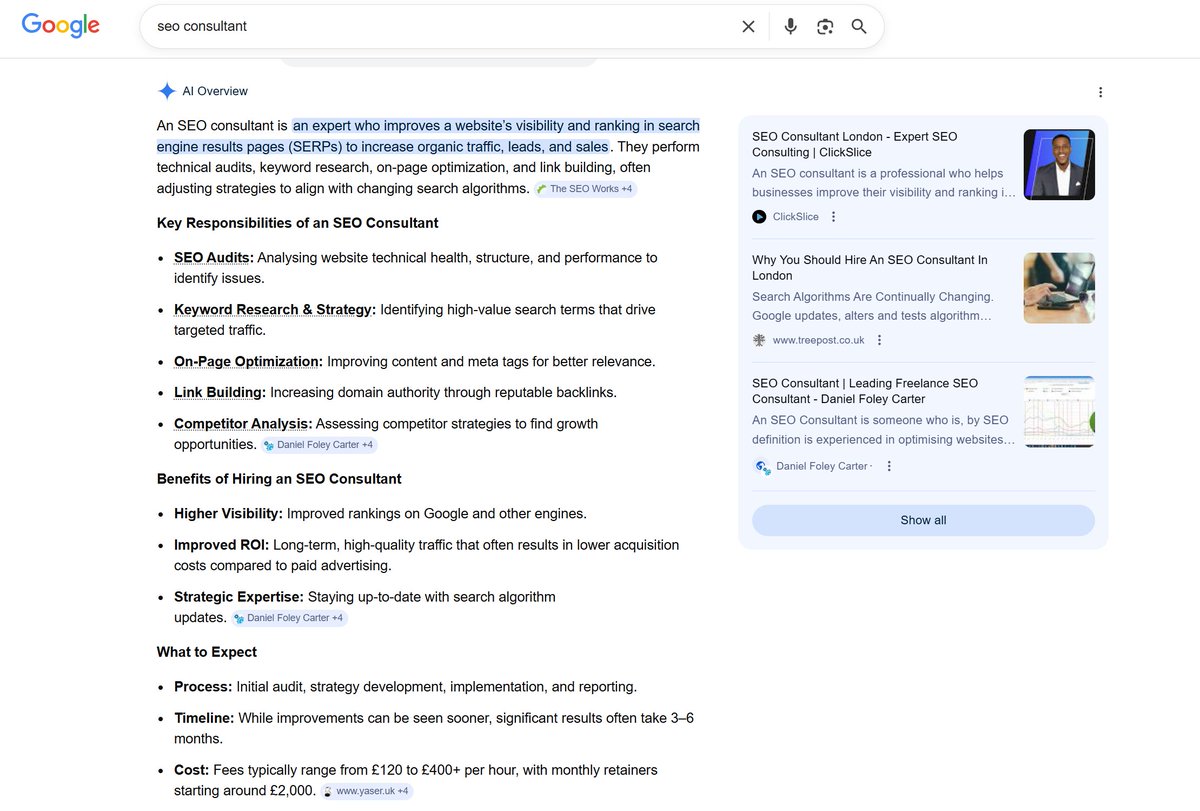This screenshot has height=811, width=1200.
Task: Click treepost snippet 'Search Algorithms Are Continually Changing'
Action: [872, 306]
